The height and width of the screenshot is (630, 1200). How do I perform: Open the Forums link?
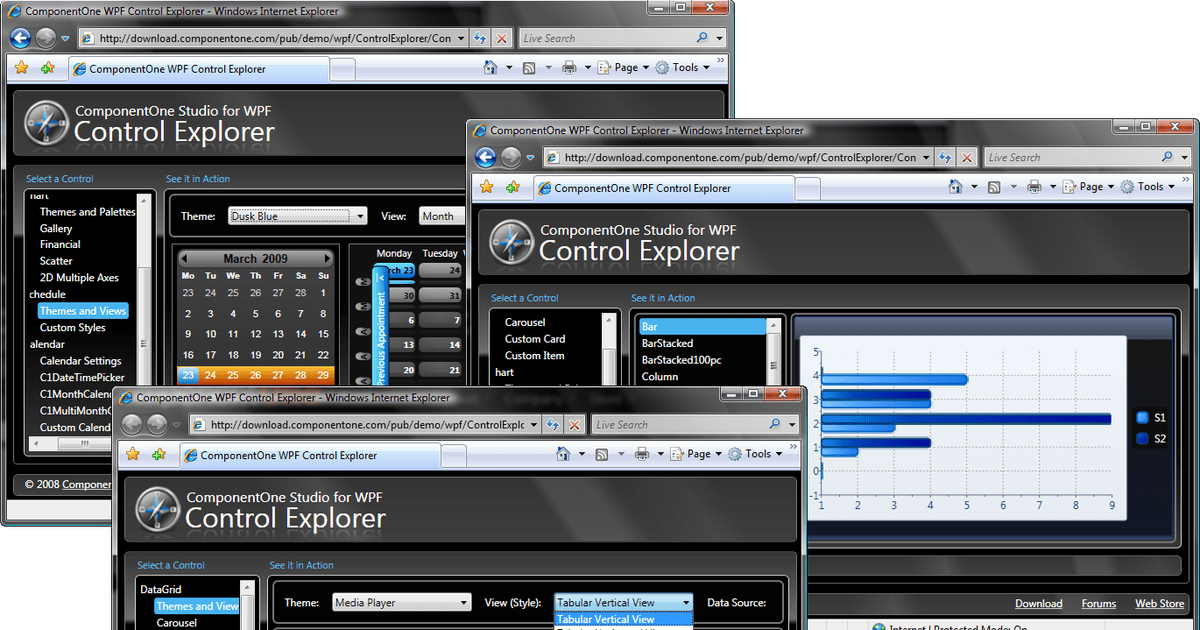point(1098,603)
